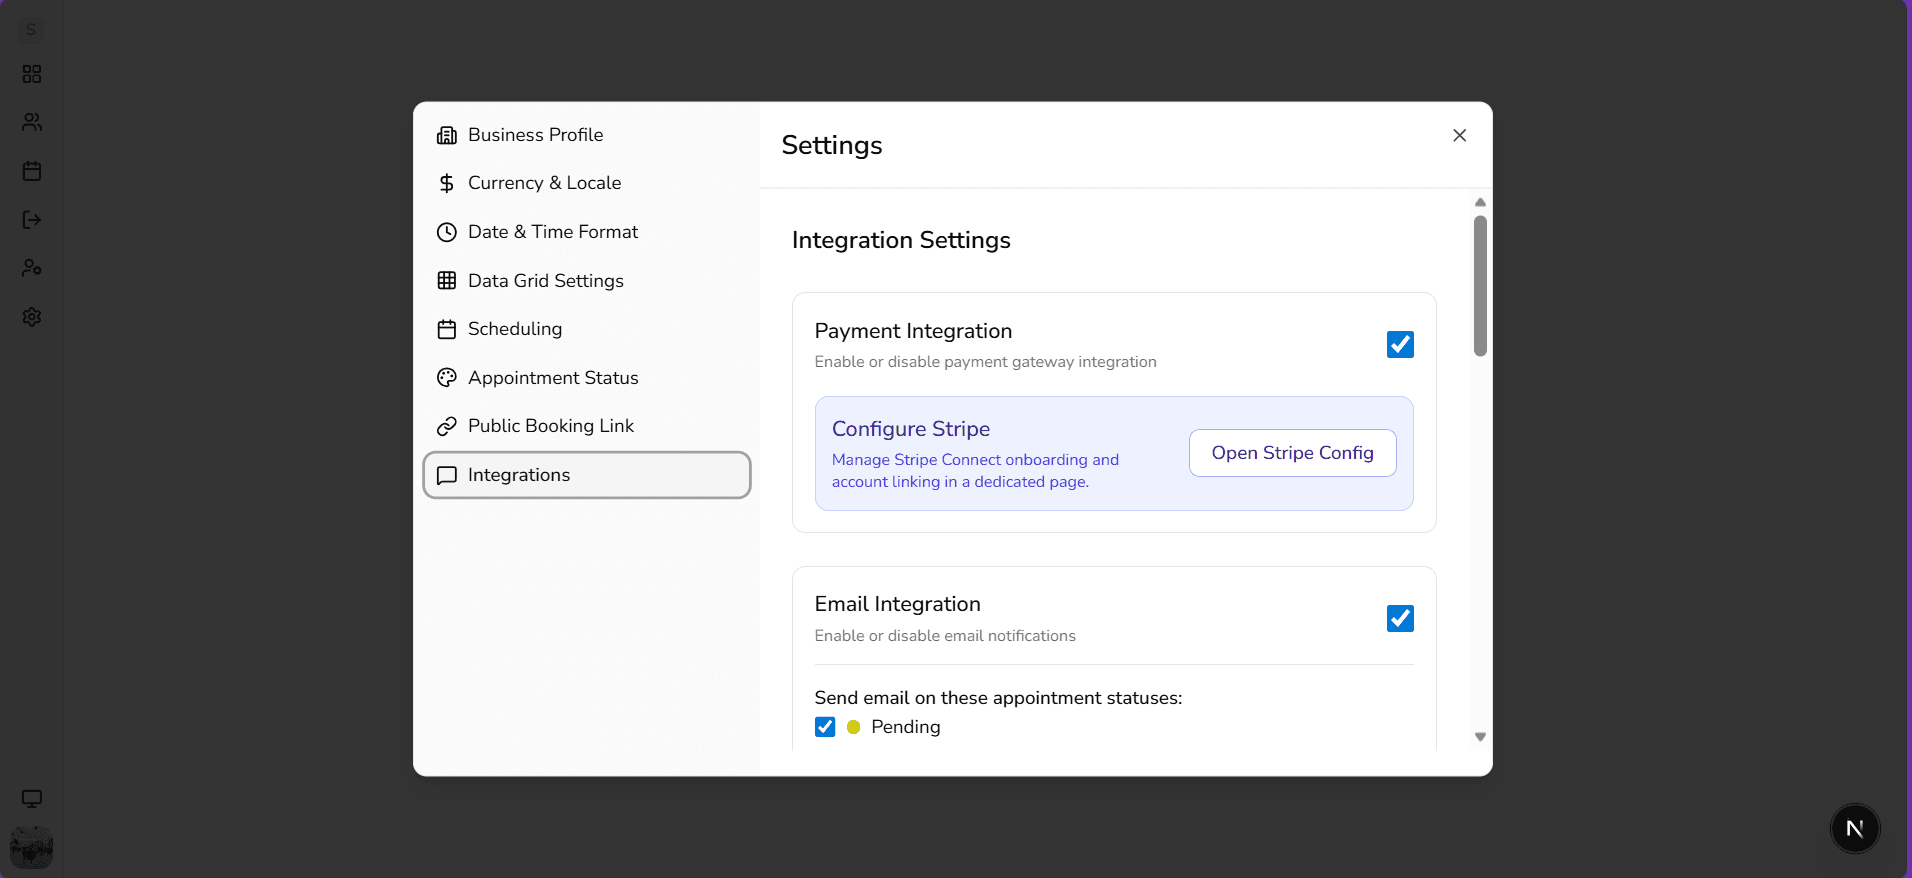This screenshot has width=1912, height=878.
Task: Click the table grid icon for Data Grid Settings
Action: coord(447,281)
